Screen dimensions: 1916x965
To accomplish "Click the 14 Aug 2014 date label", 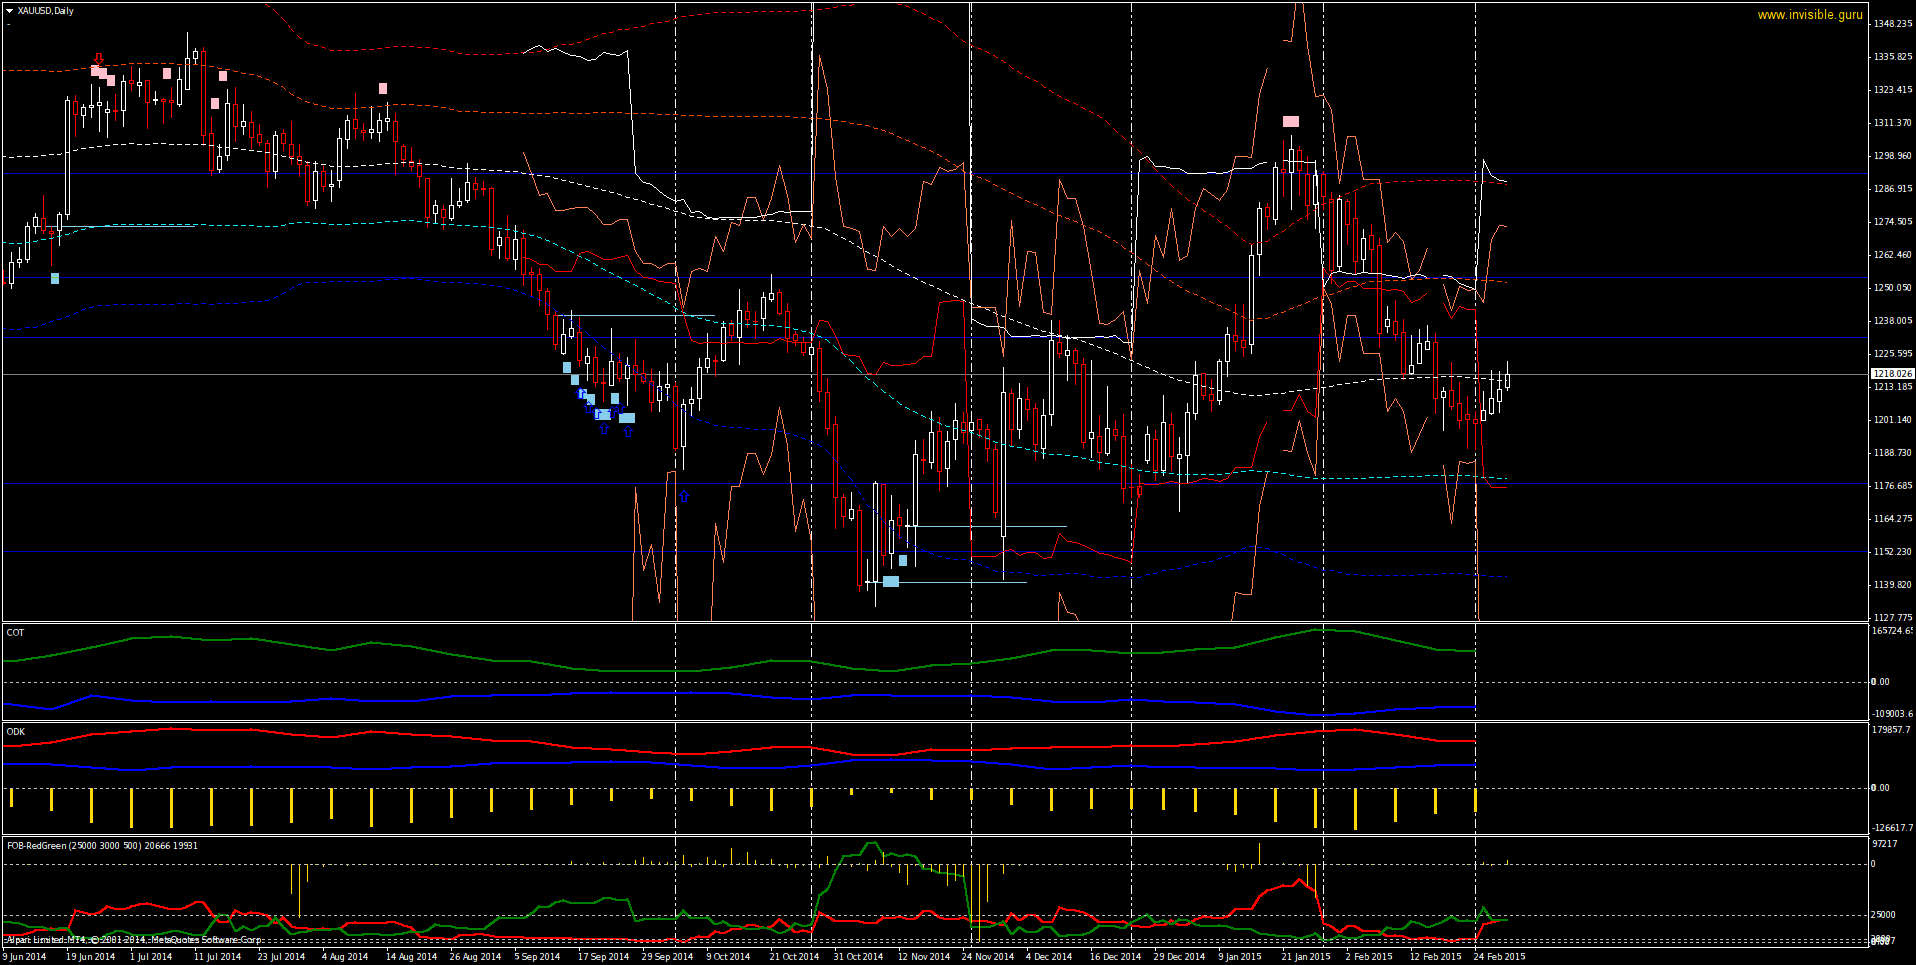I will [x=411, y=956].
